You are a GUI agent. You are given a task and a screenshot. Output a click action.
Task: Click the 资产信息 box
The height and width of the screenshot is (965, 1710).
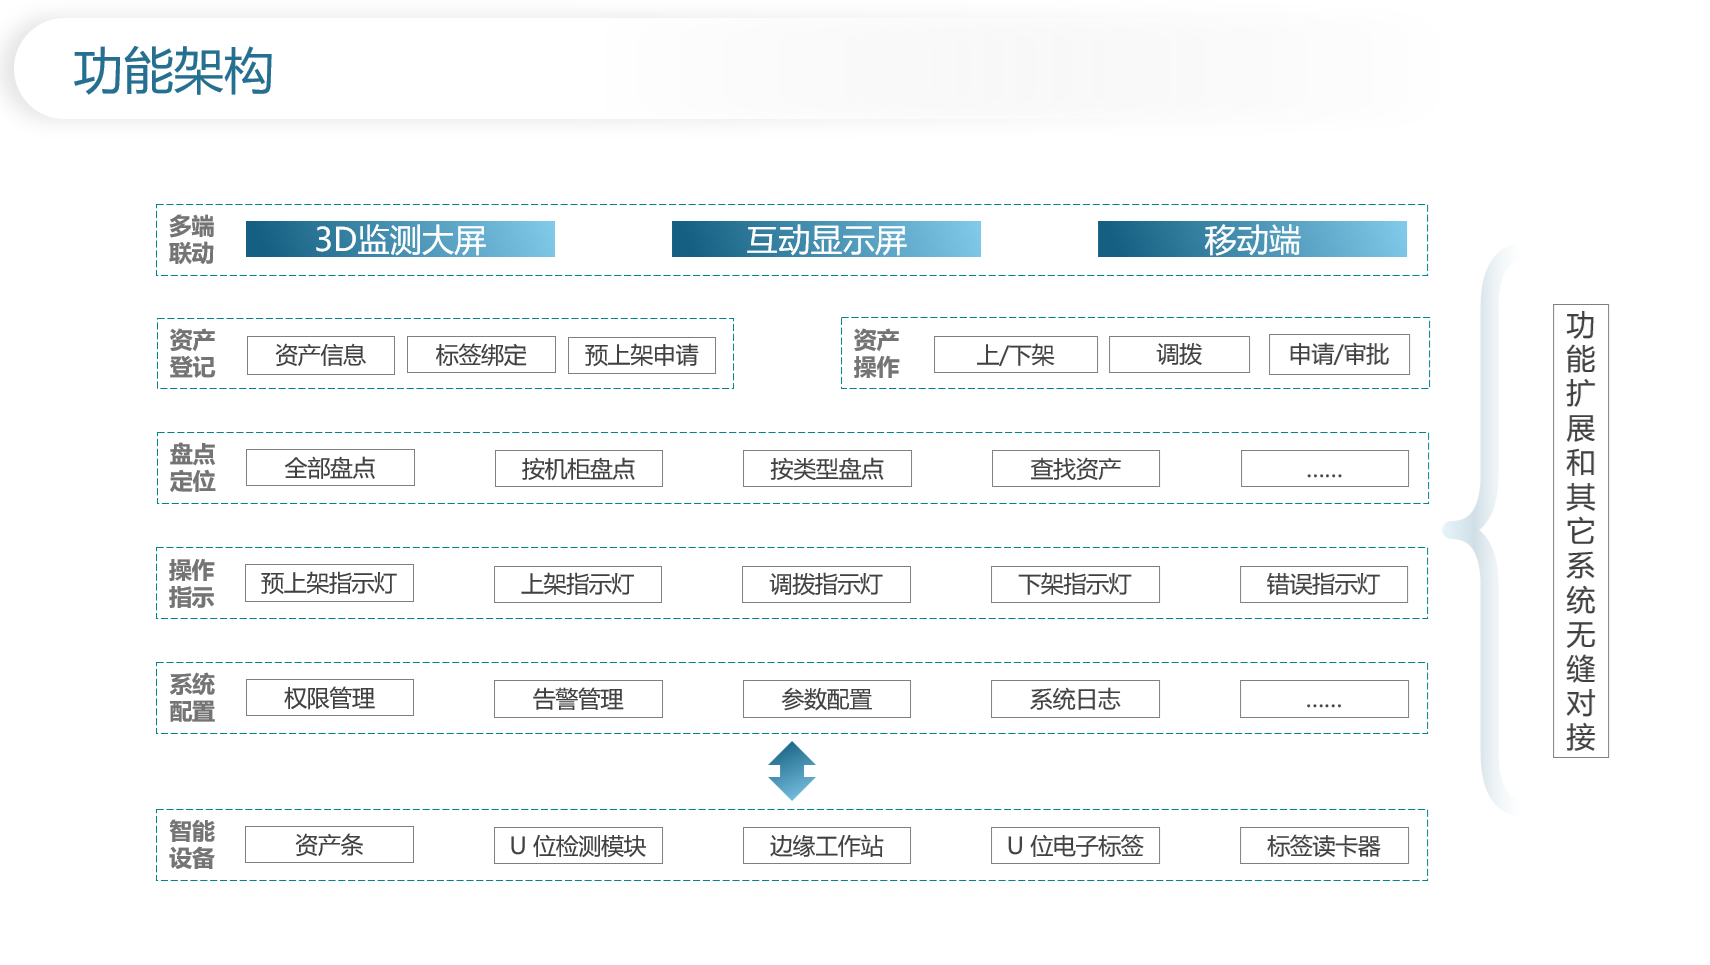(x=320, y=355)
